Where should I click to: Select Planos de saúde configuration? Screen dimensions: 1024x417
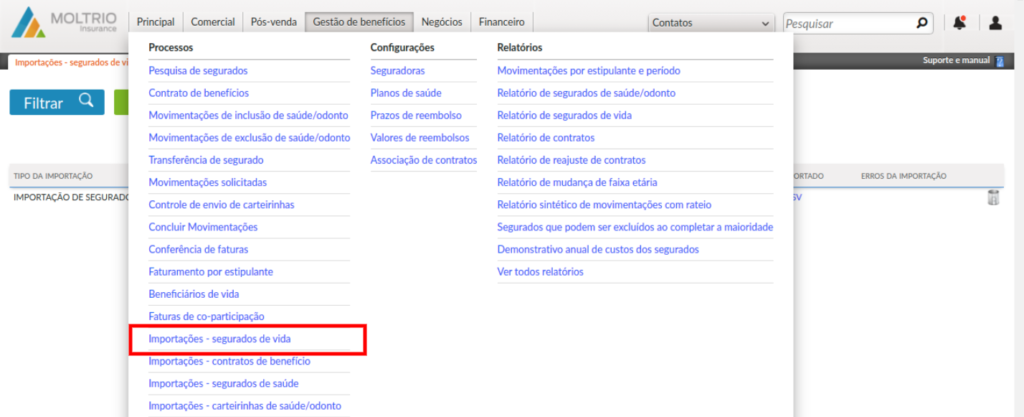pos(406,93)
